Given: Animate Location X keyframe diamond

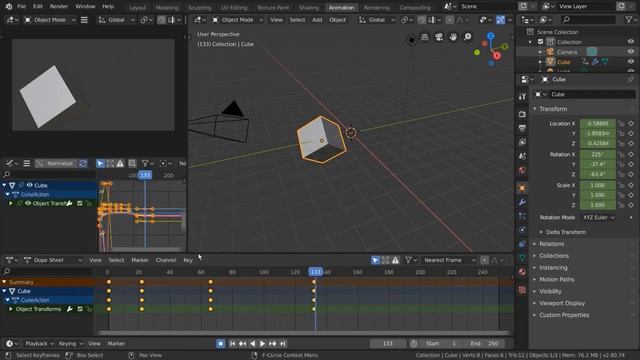Looking at the screenshot, I should click(631, 123).
